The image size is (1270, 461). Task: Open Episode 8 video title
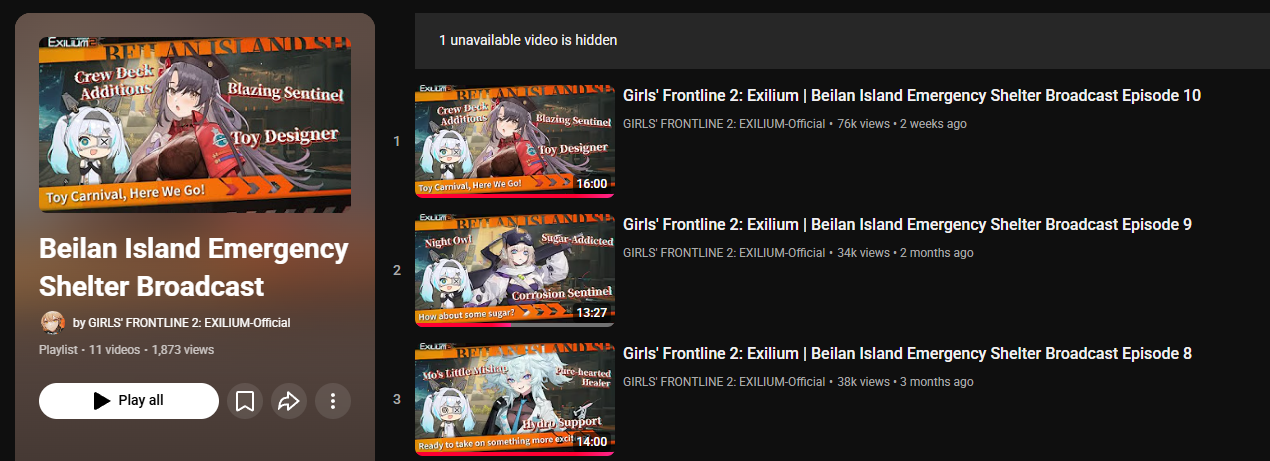[x=907, y=354]
